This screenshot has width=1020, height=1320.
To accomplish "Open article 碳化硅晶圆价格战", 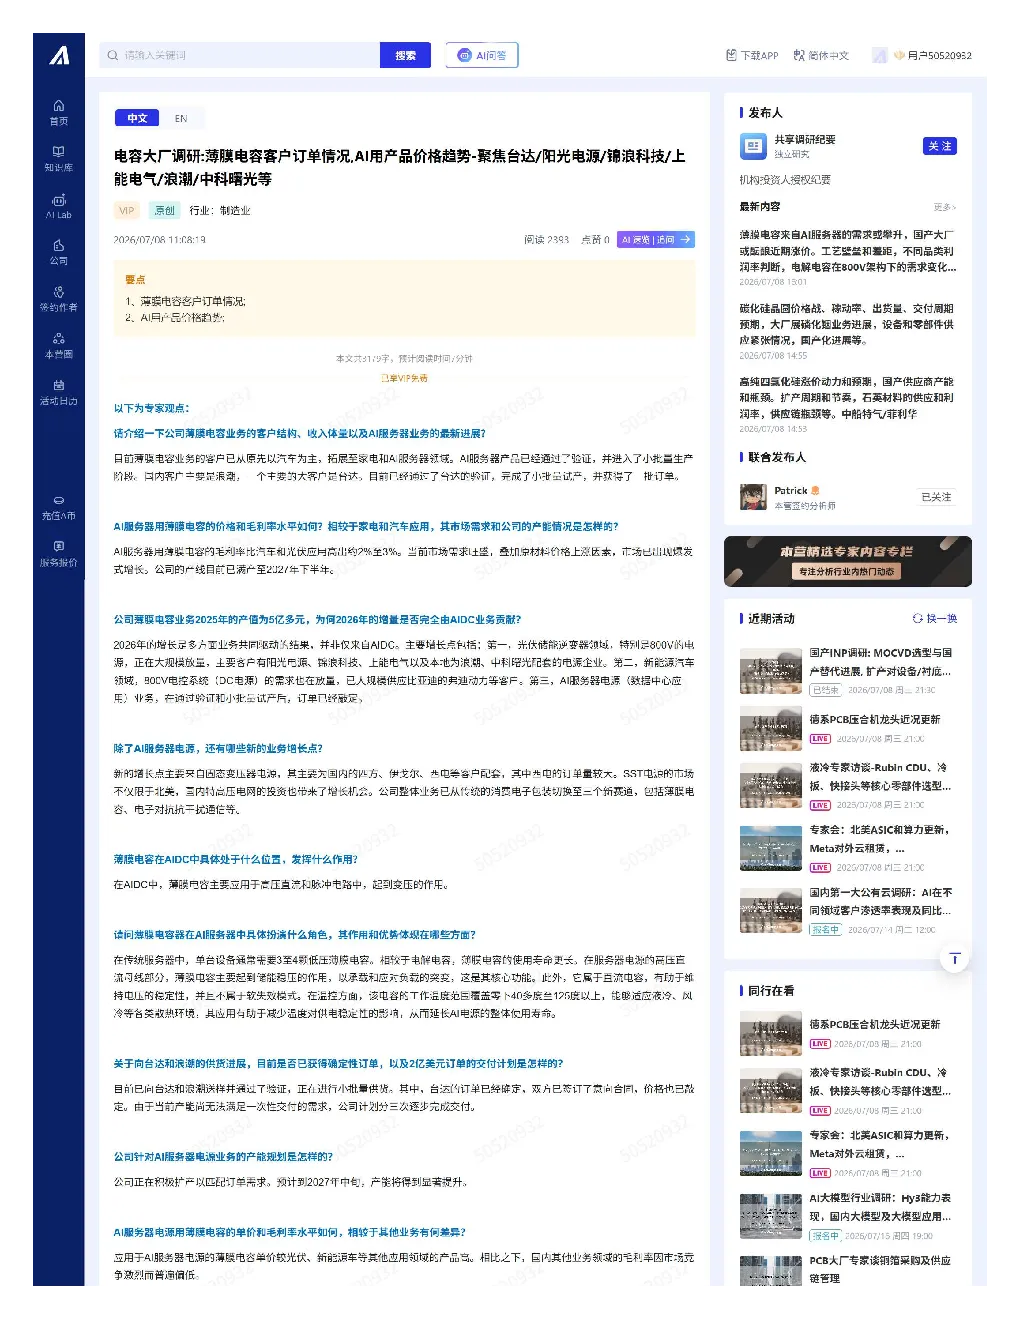I will (x=847, y=324).
